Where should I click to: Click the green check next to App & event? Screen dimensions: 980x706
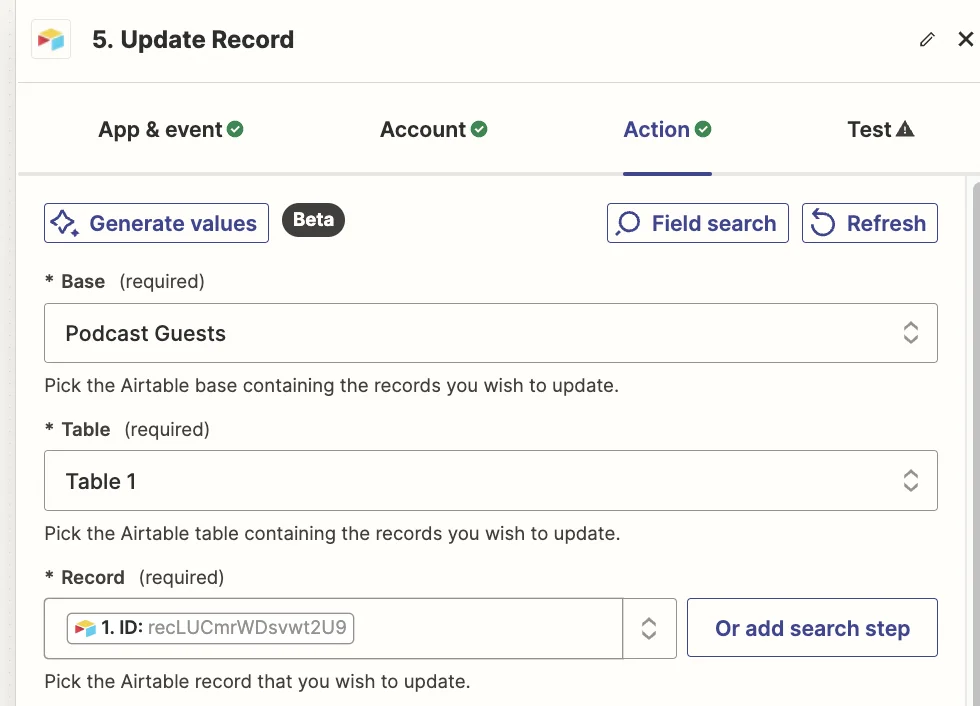click(x=235, y=129)
